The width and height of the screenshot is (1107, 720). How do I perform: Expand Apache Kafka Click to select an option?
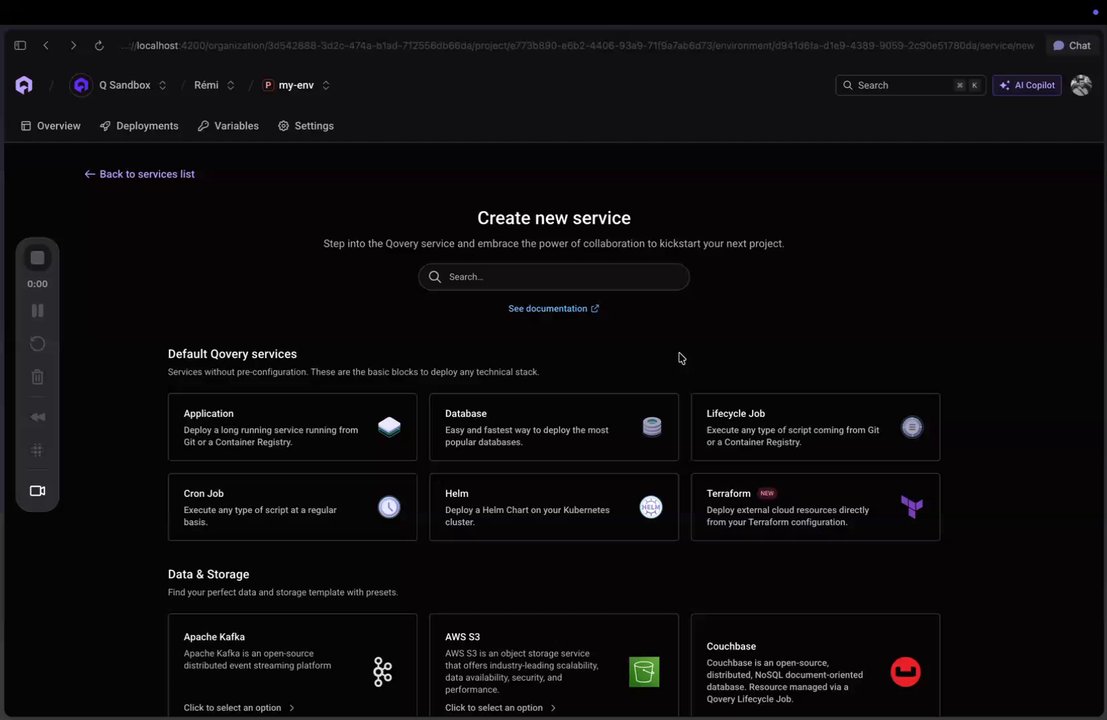(x=239, y=707)
